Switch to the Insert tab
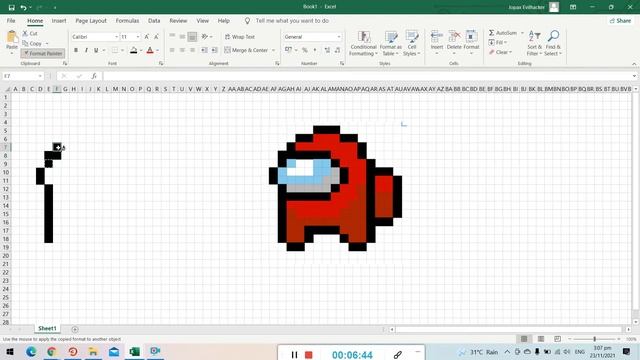 click(x=59, y=20)
